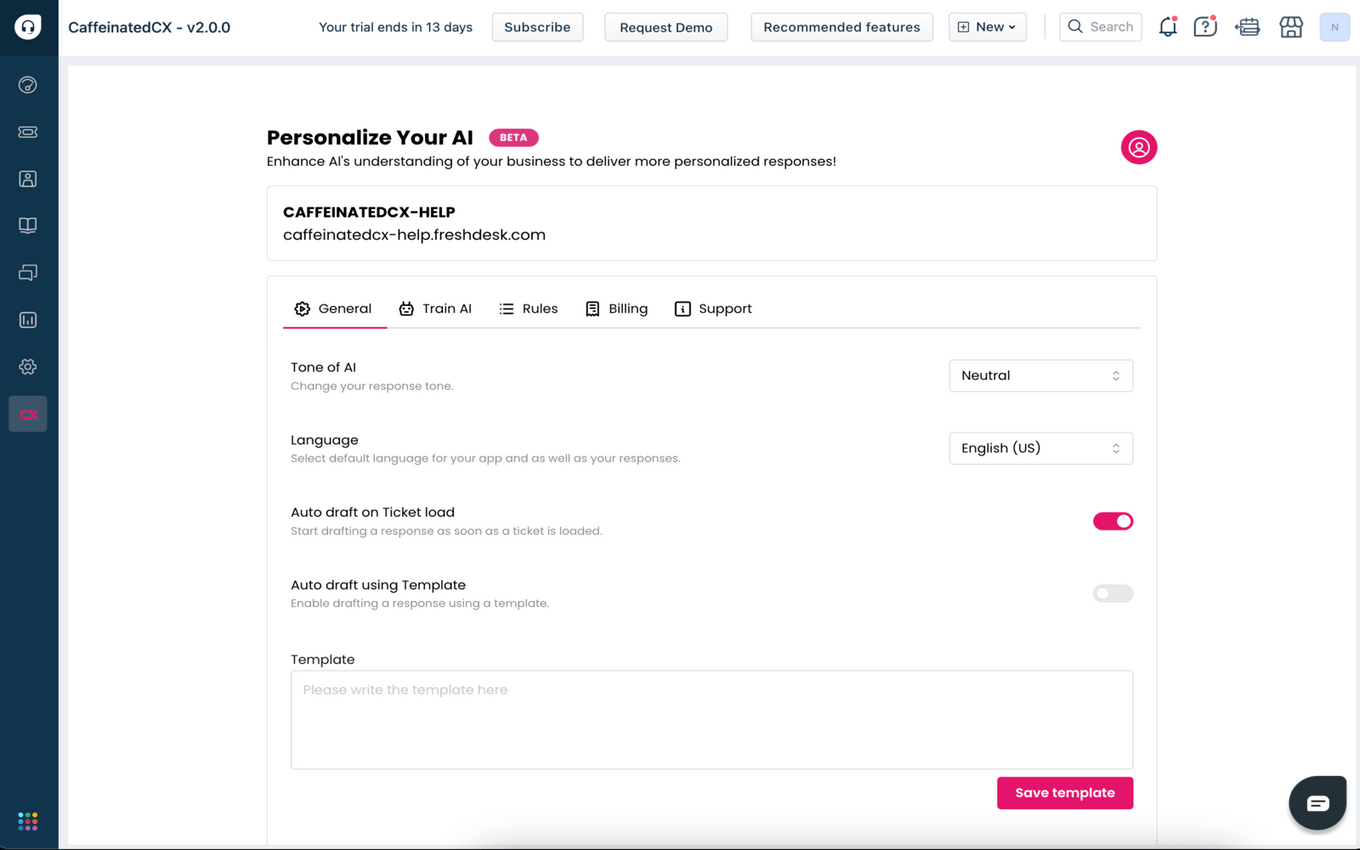Open the Billing tab
The image size is (1360, 850).
(616, 309)
